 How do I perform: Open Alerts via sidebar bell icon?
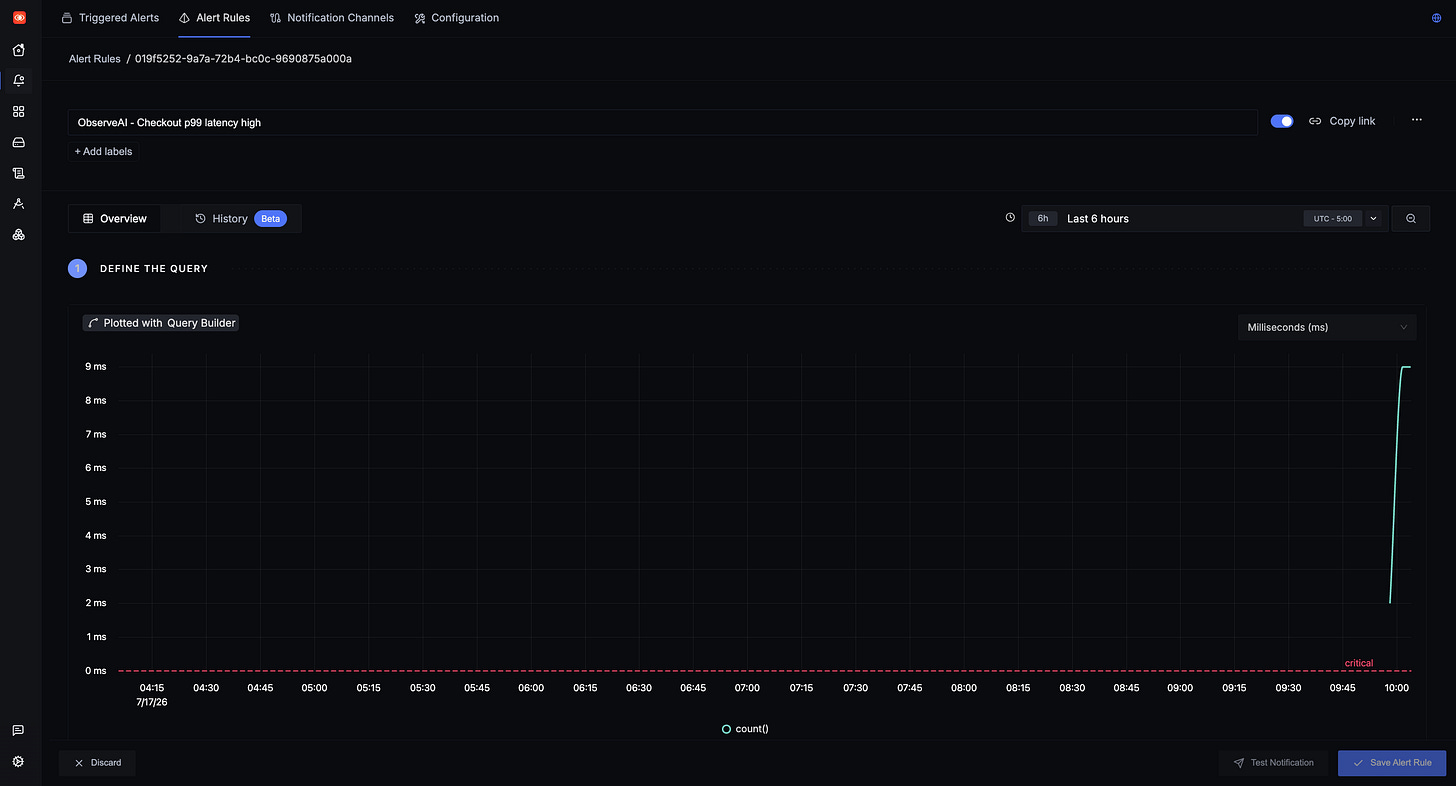click(x=19, y=81)
